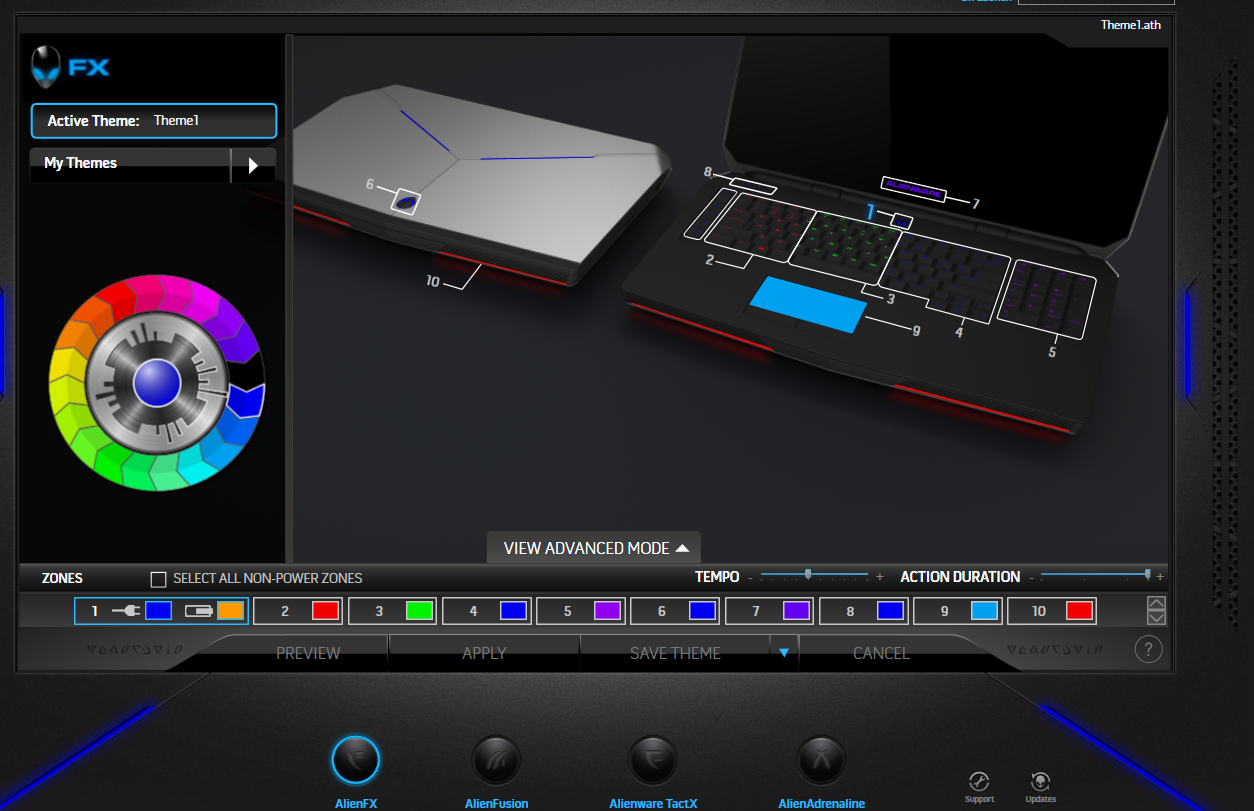Image resolution: width=1254 pixels, height=811 pixels.
Task: Click zone 9 light blue color swatch
Action: [x=985, y=611]
